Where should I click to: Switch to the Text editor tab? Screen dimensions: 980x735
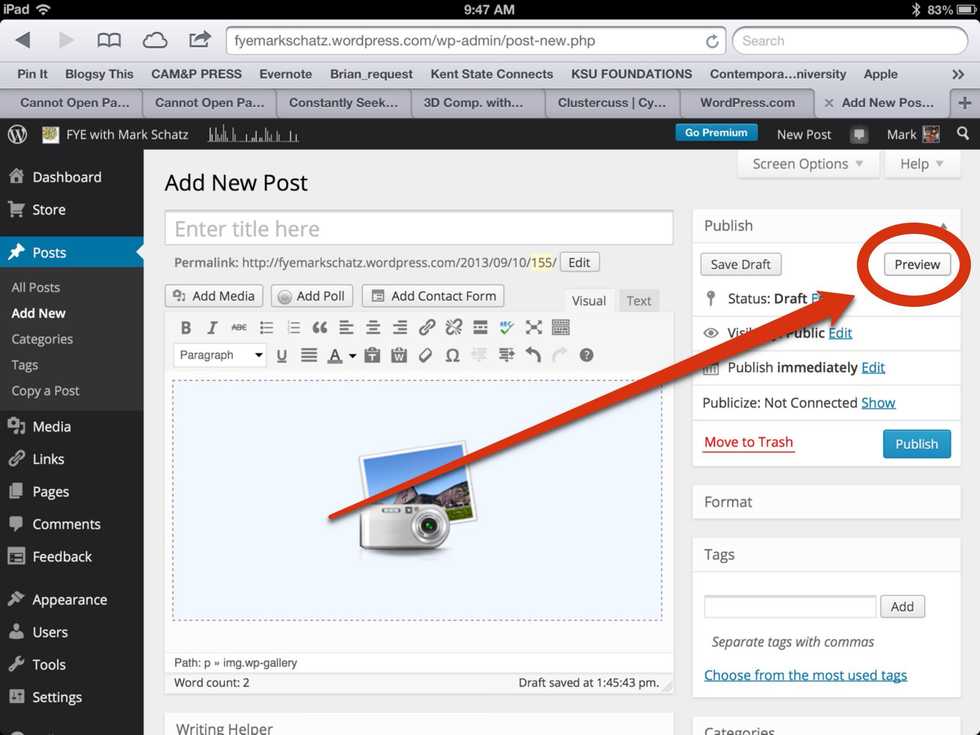click(x=639, y=301)
